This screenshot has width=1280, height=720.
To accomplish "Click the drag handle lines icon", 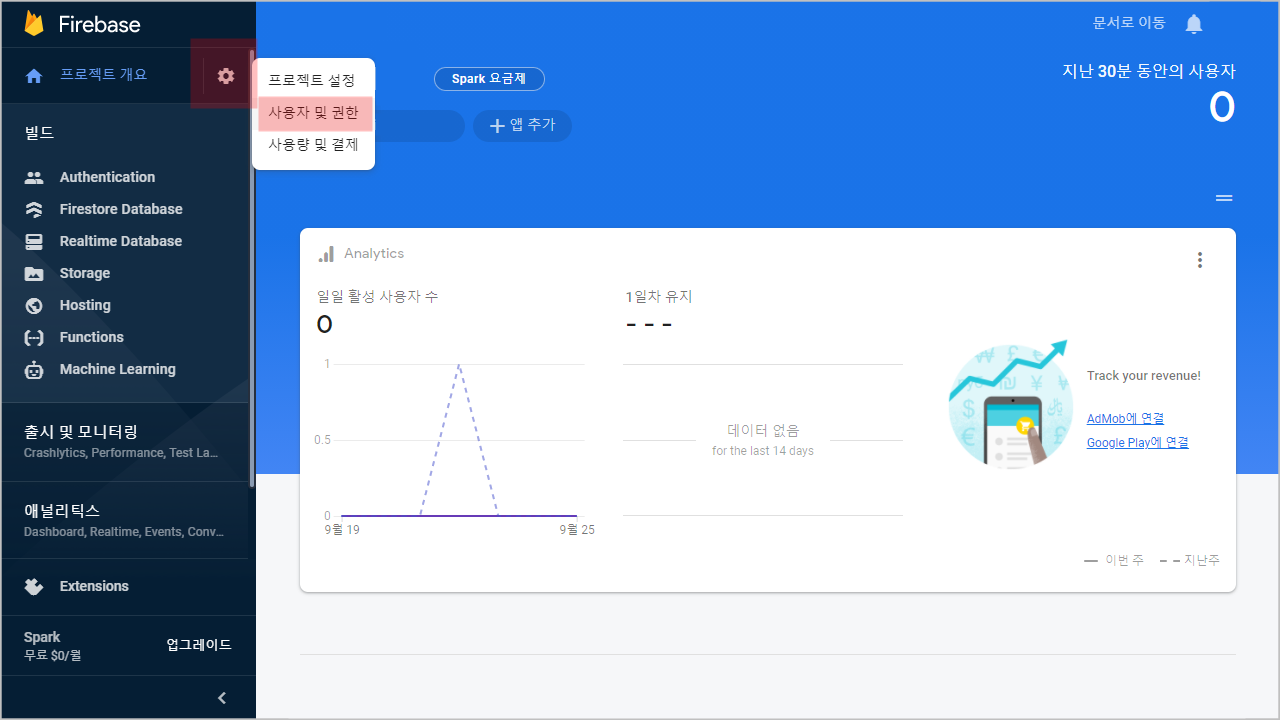I will 1224,198.
